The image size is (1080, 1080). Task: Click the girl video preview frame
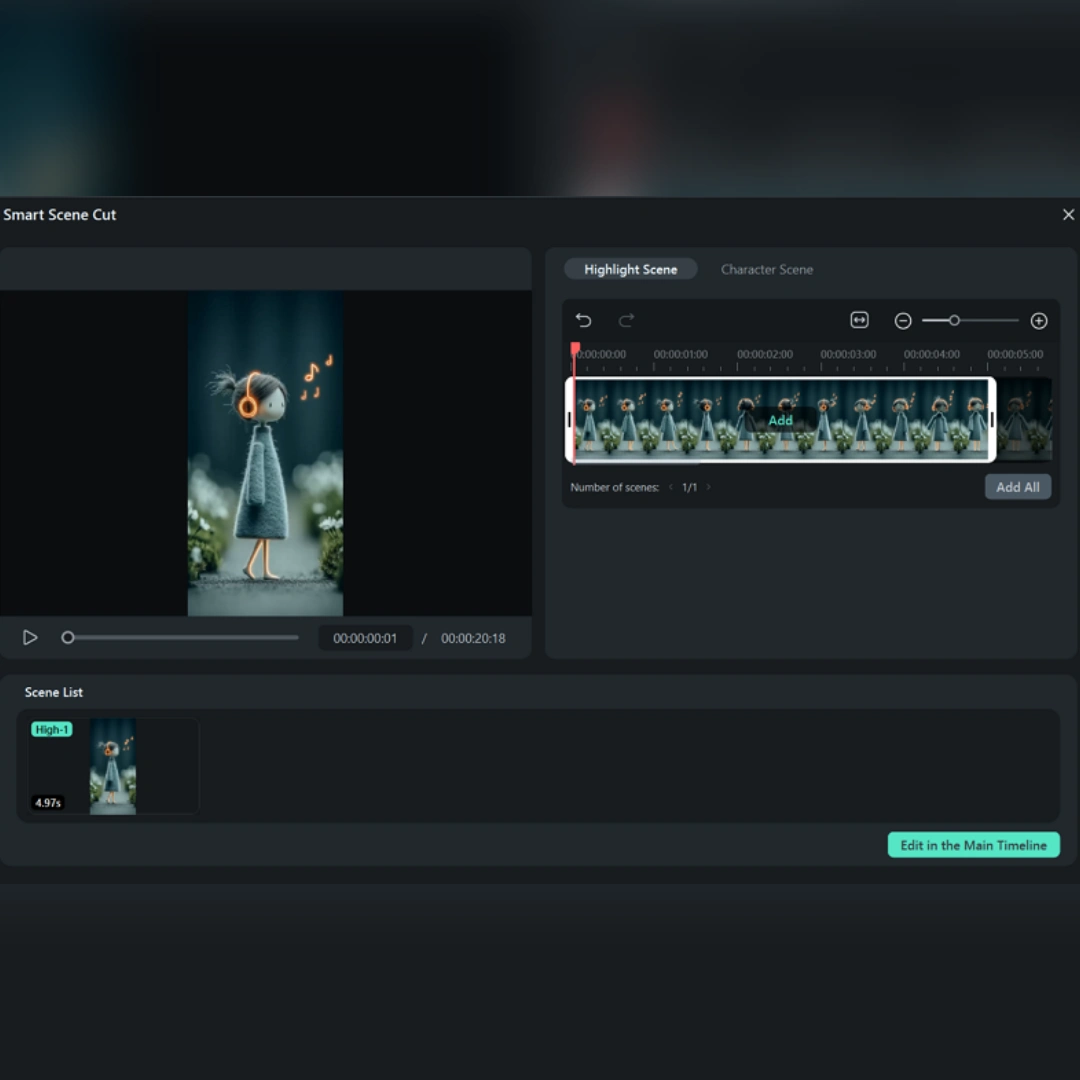pyautogui.click(x=265, y=453)
